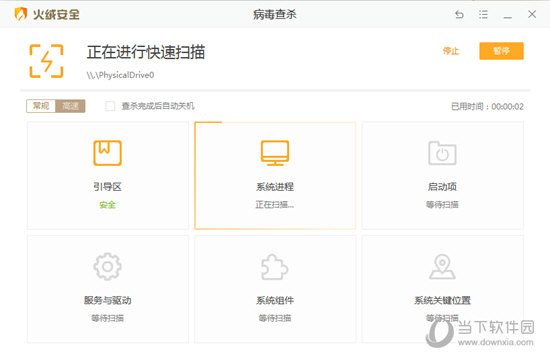Click the 系统关键位置 map pin icon
The width and height of the screenshot is (550, 362).
(442, 267)
